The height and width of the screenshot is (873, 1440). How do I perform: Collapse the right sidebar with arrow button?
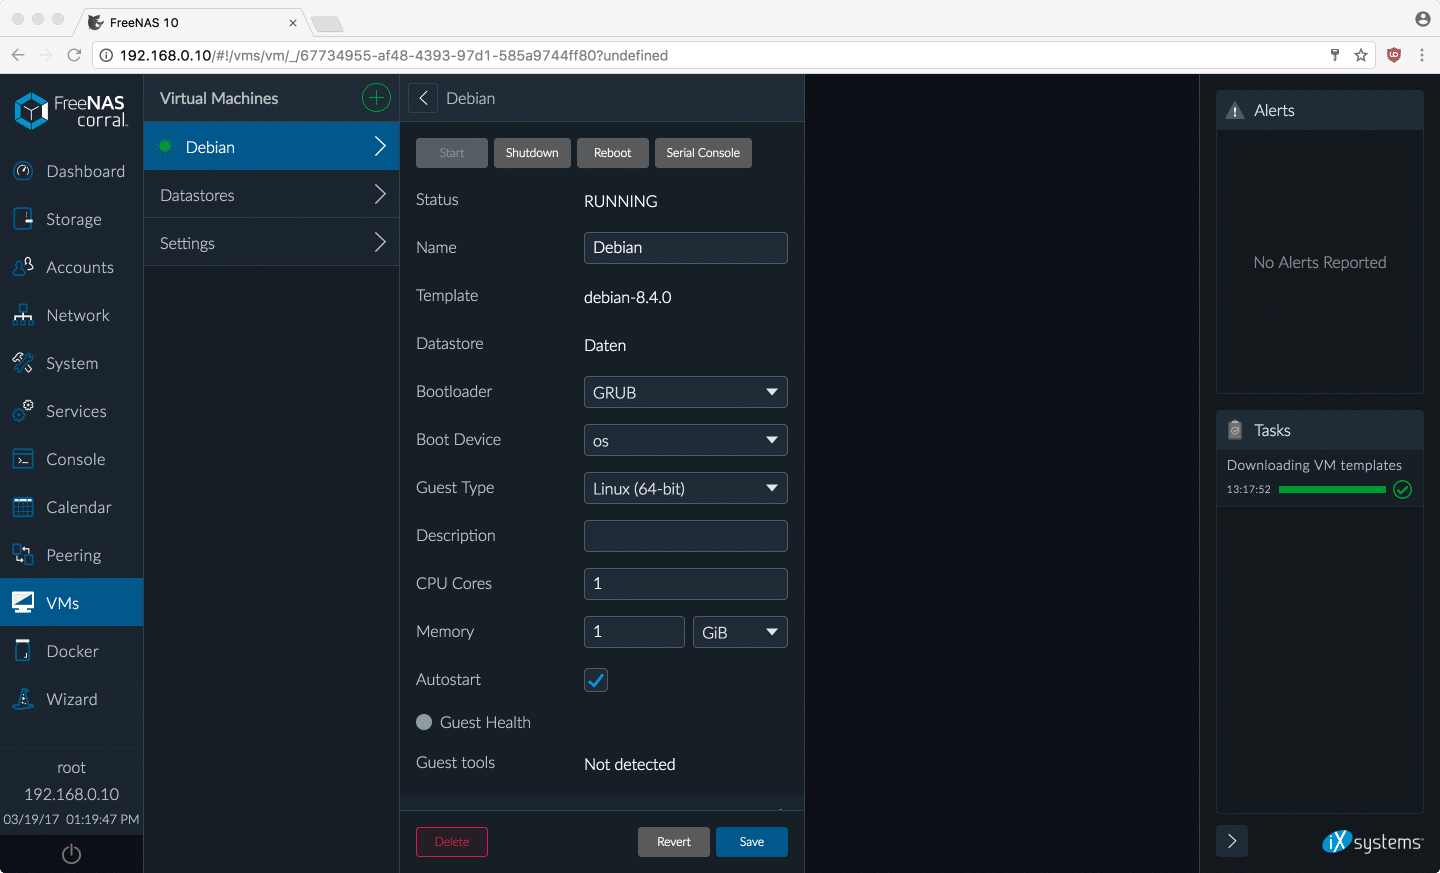[1232, 841]
